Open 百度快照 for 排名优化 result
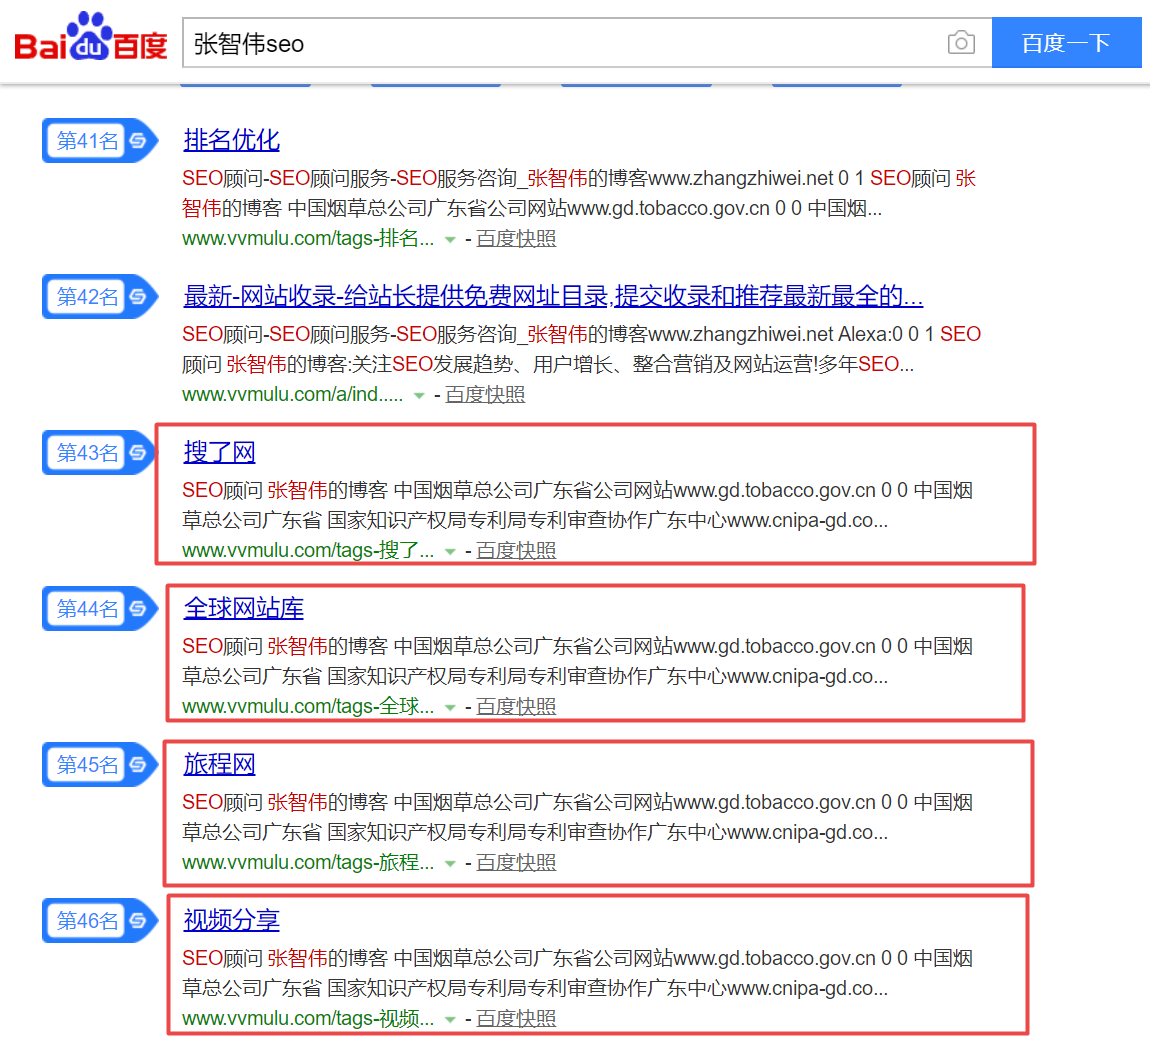This screenshot has width=1150, height=1041. 516,239
